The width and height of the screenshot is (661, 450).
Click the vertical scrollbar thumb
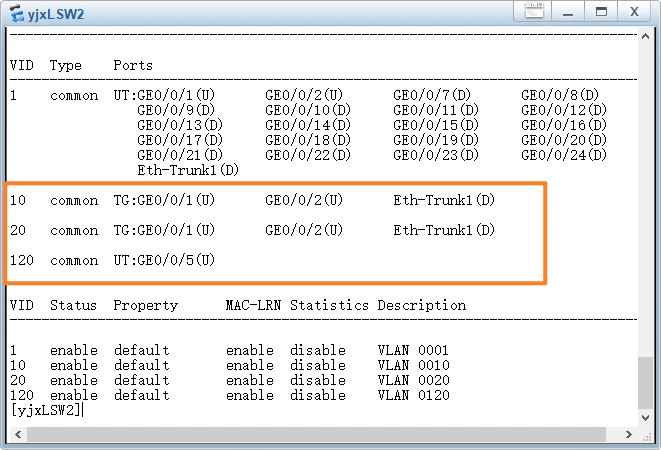[645, 383]
